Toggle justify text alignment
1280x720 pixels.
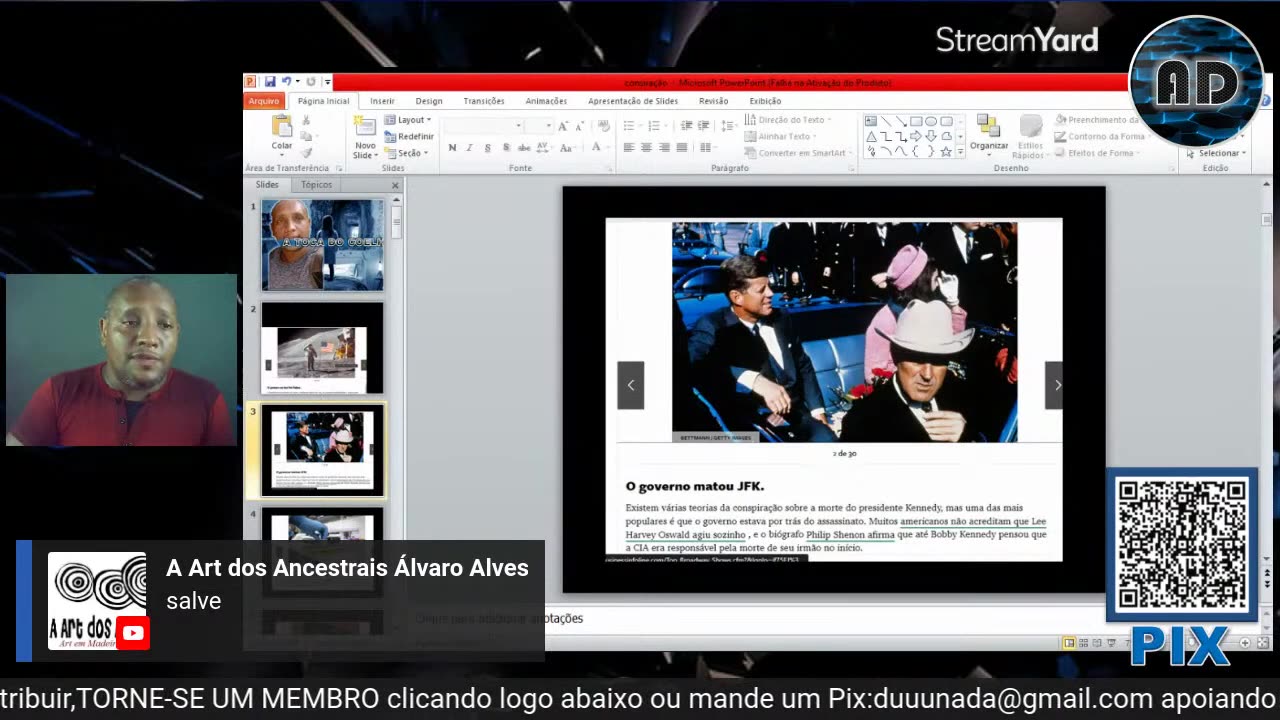point(682,148)
